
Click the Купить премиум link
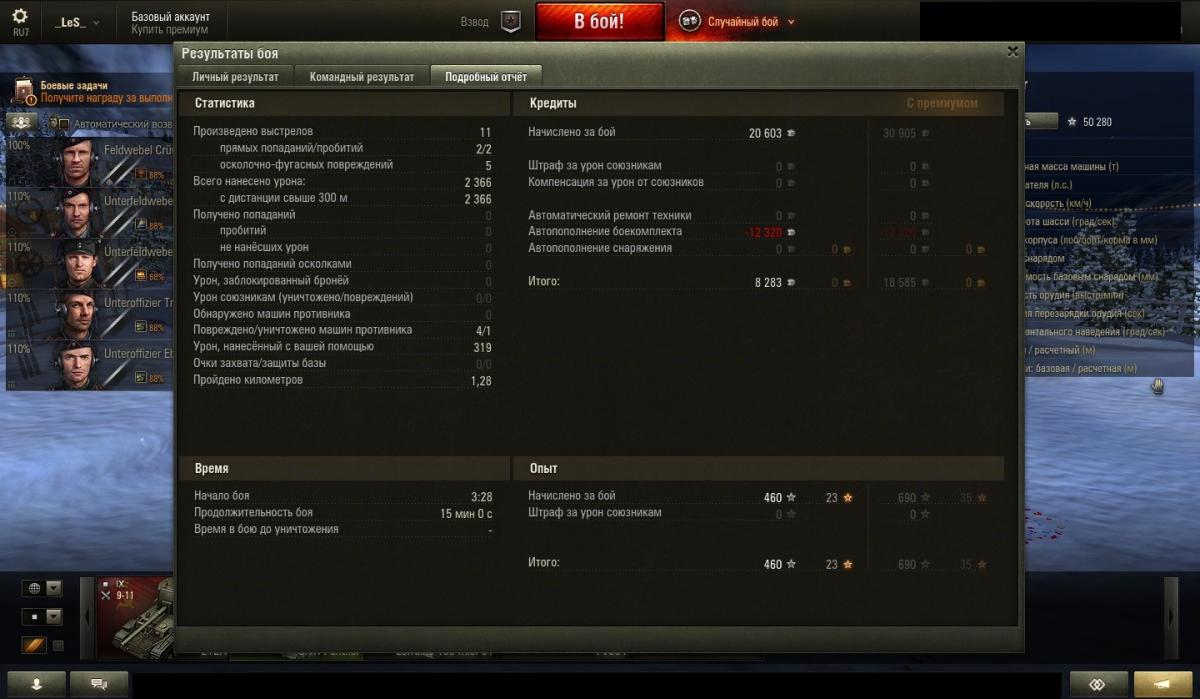[169, 30]
